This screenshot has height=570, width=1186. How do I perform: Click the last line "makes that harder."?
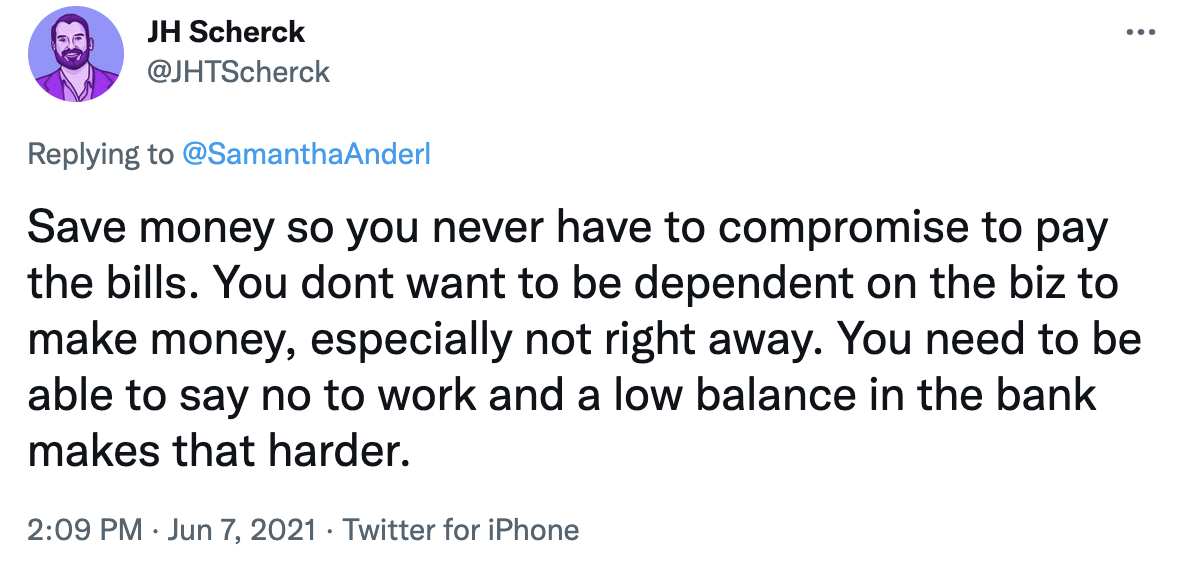tap(219, 451)
